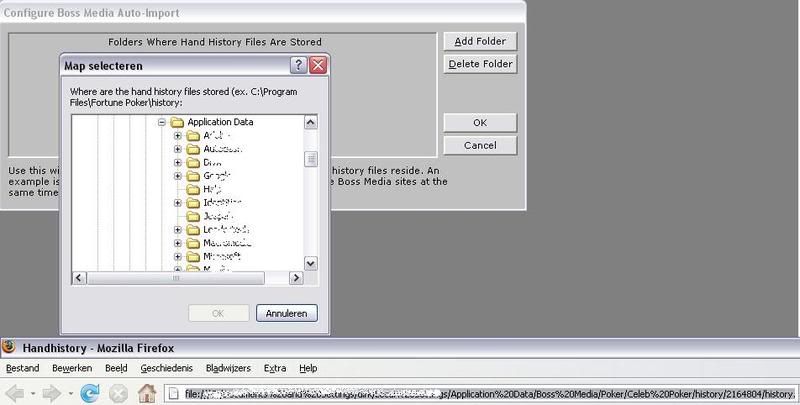This screenshot has width=800, height=405.
Task: Close the Map selecteren dialog
Action: tap(318, 65)
